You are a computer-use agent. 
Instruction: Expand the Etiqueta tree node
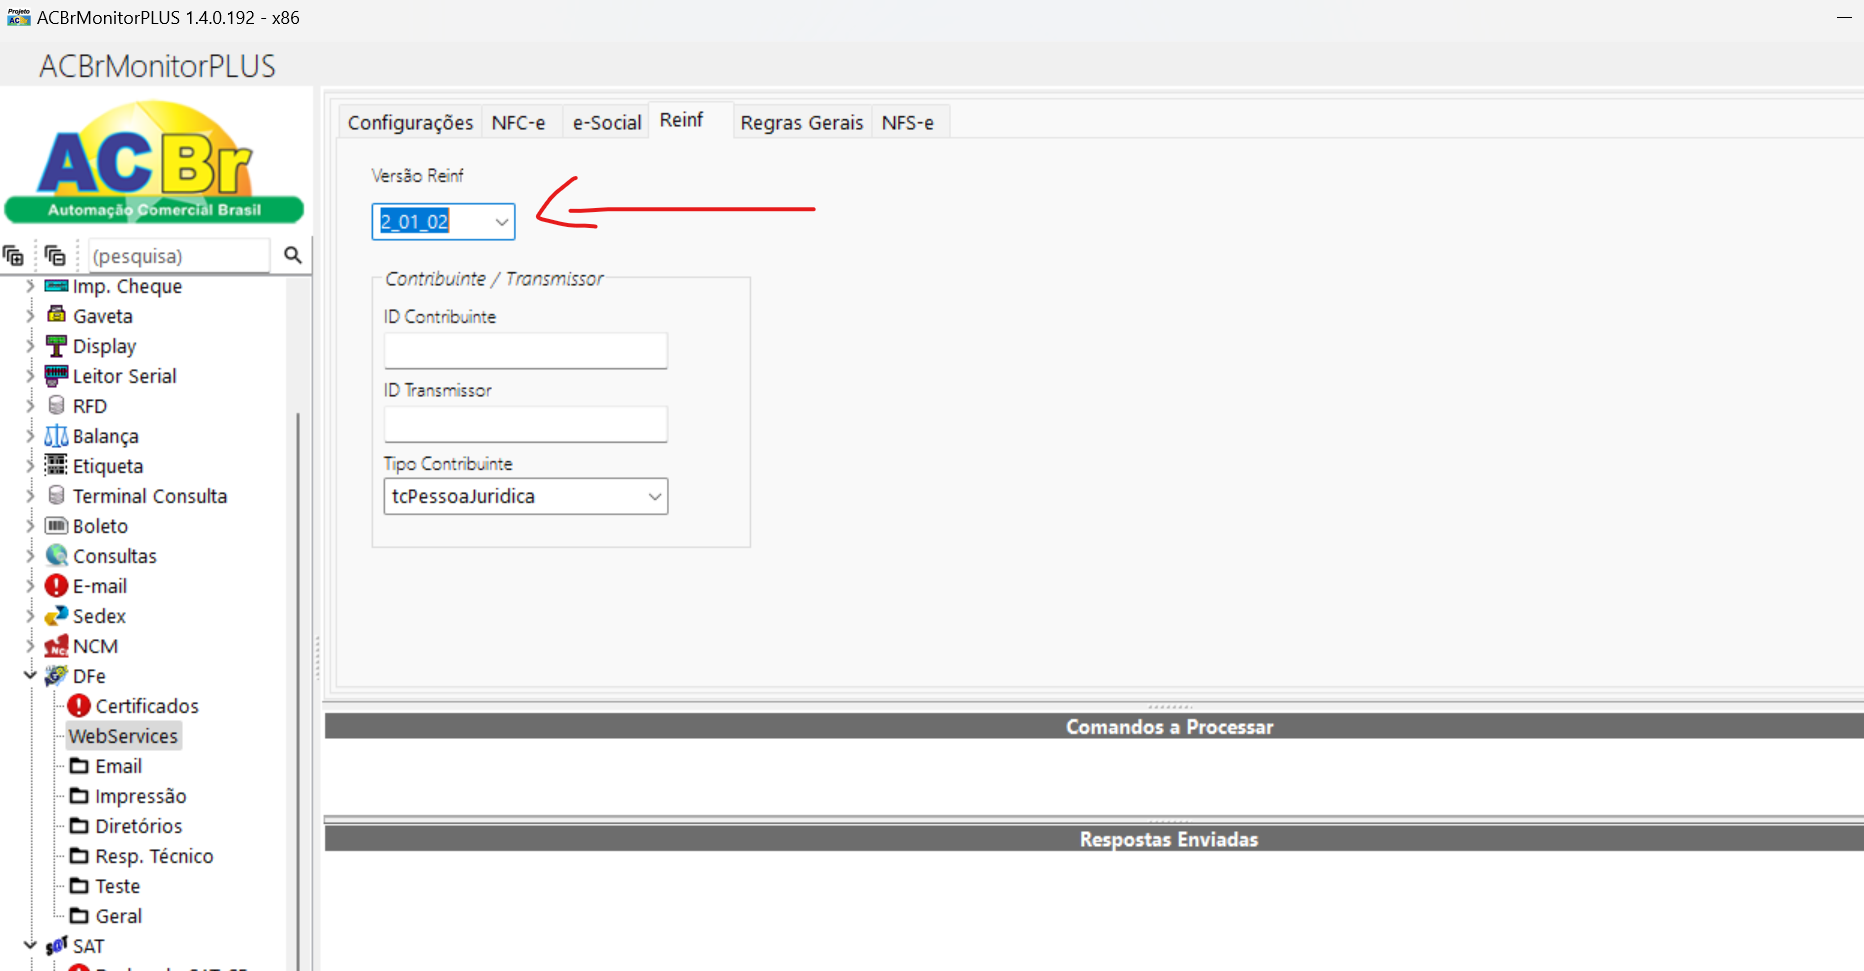click(30, 466)
